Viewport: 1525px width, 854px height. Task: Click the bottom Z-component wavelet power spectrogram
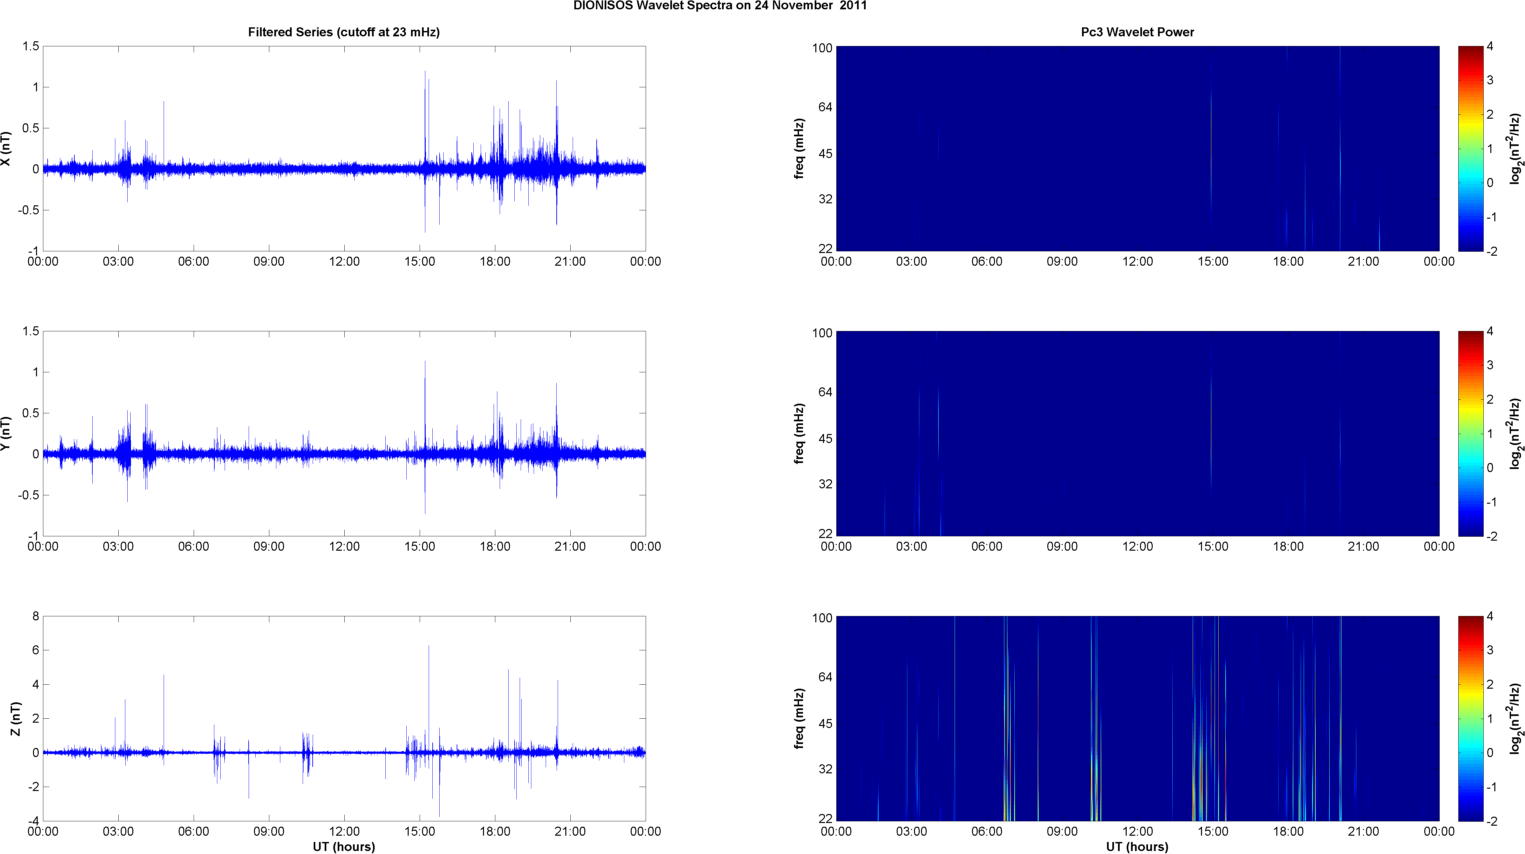pos(1137,719)
